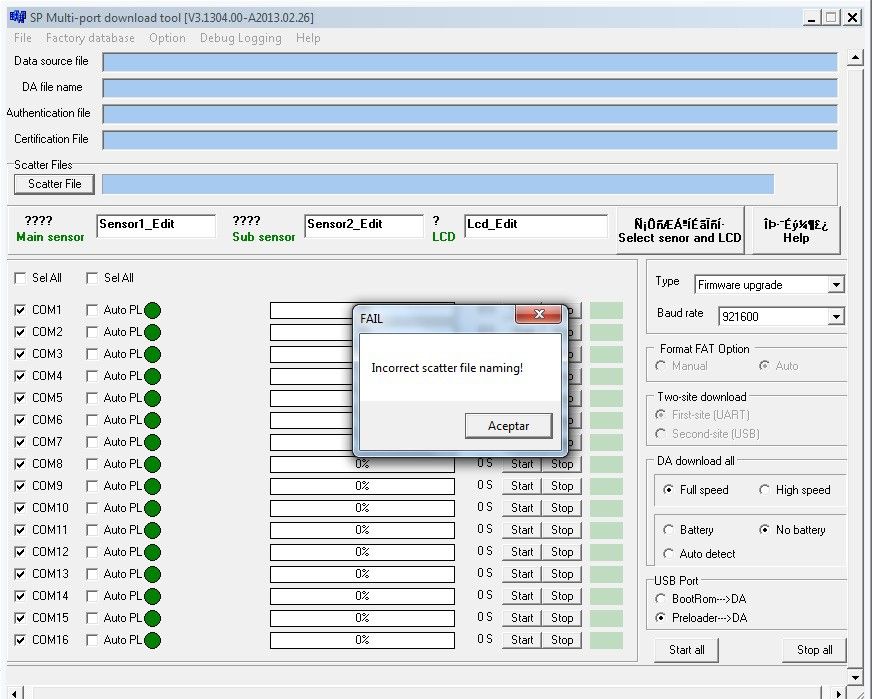Click the vertical scrollbar up arrow
Viewport: 872px width, 699px height.
tap(855, 57)
